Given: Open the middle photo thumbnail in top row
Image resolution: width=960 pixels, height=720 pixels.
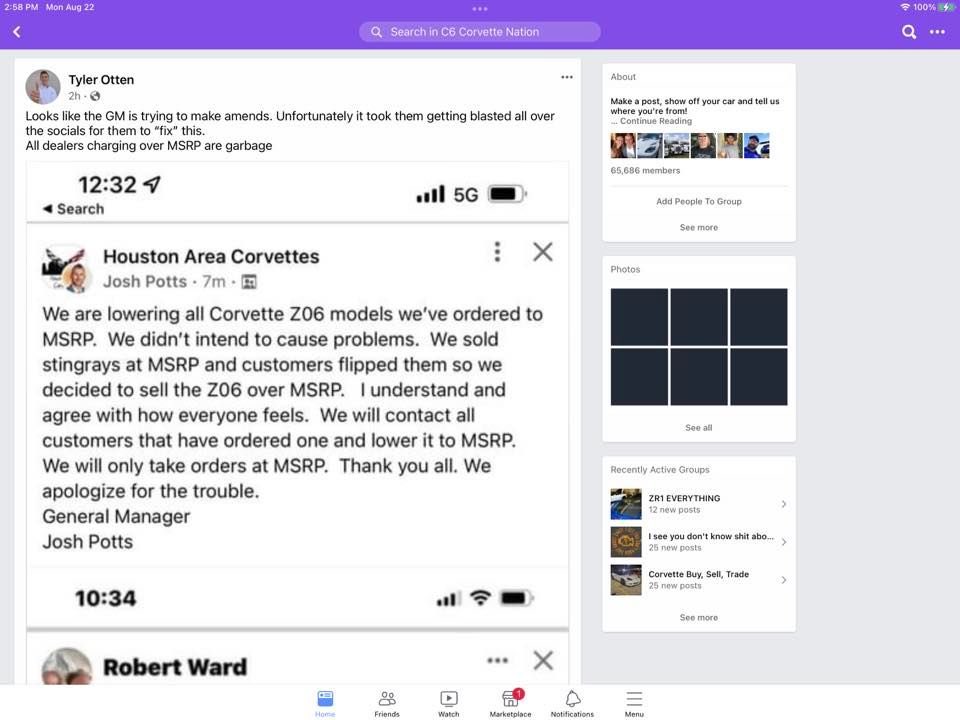Looking at the screenshot, I should coord(699,317).
